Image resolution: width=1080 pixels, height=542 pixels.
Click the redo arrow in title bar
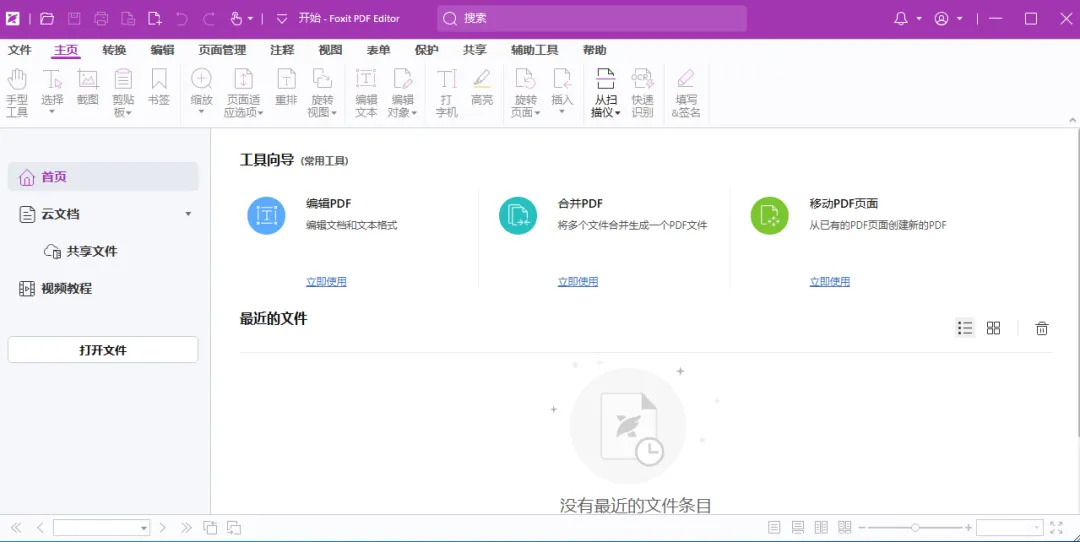tap(209, 19)
